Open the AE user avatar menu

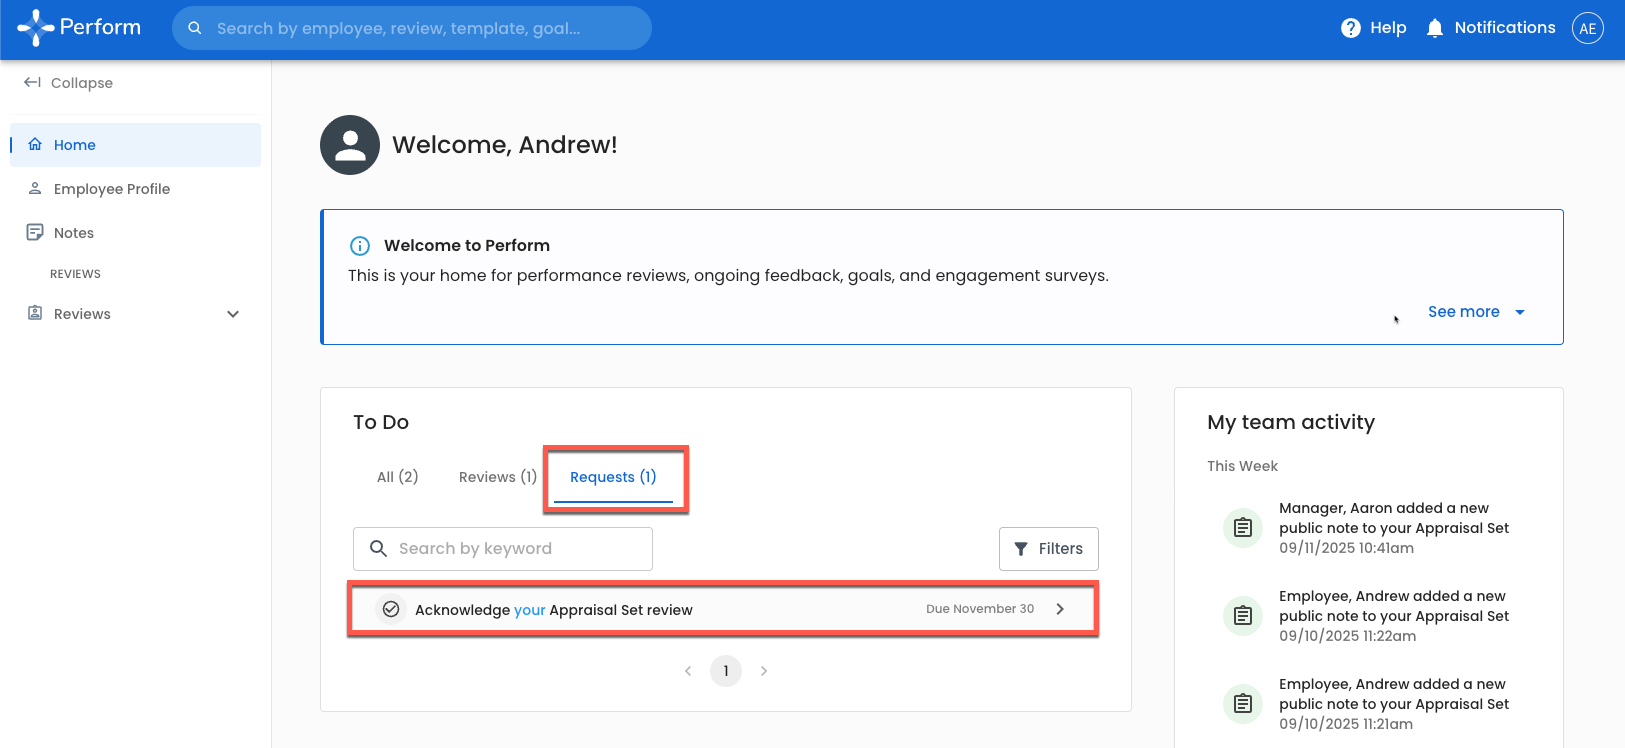[x=1588, y=28]
